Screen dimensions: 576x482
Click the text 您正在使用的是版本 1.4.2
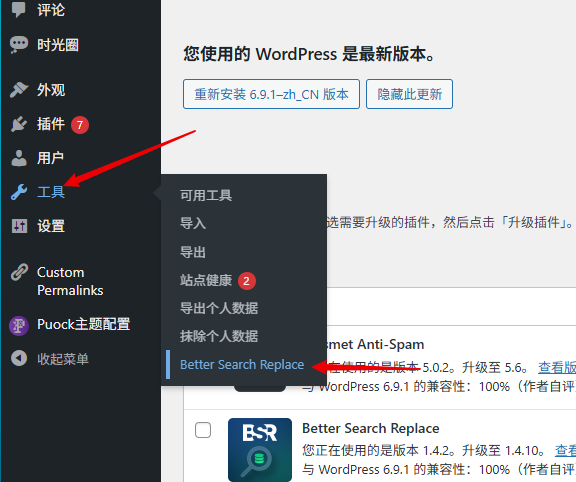[375, 450]
